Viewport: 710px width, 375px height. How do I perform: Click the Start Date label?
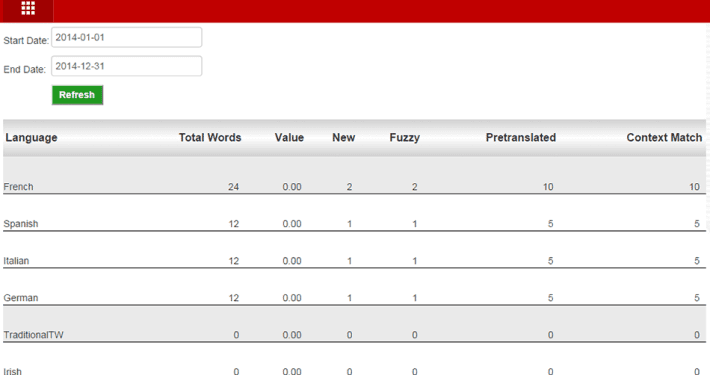[x=26, y=40]
